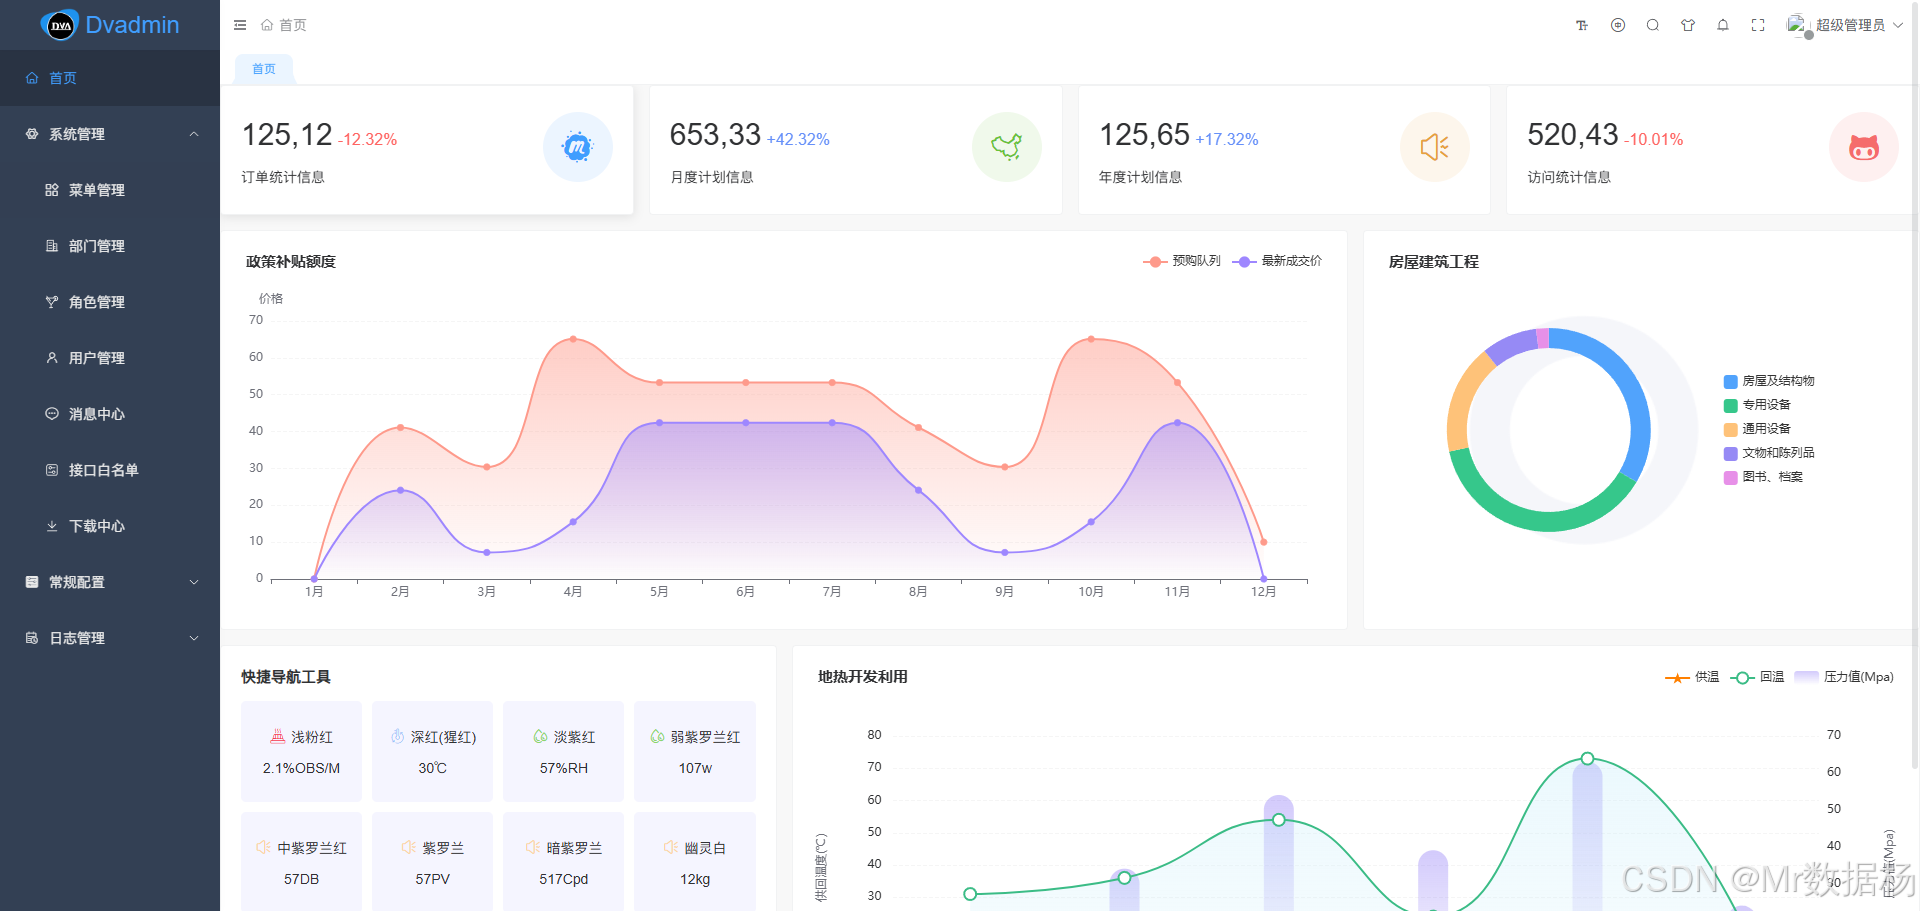This screenshot has height=911, width=1920.
Task: Click the monthly plan green bird icon
Action: tap(1007, 147)
